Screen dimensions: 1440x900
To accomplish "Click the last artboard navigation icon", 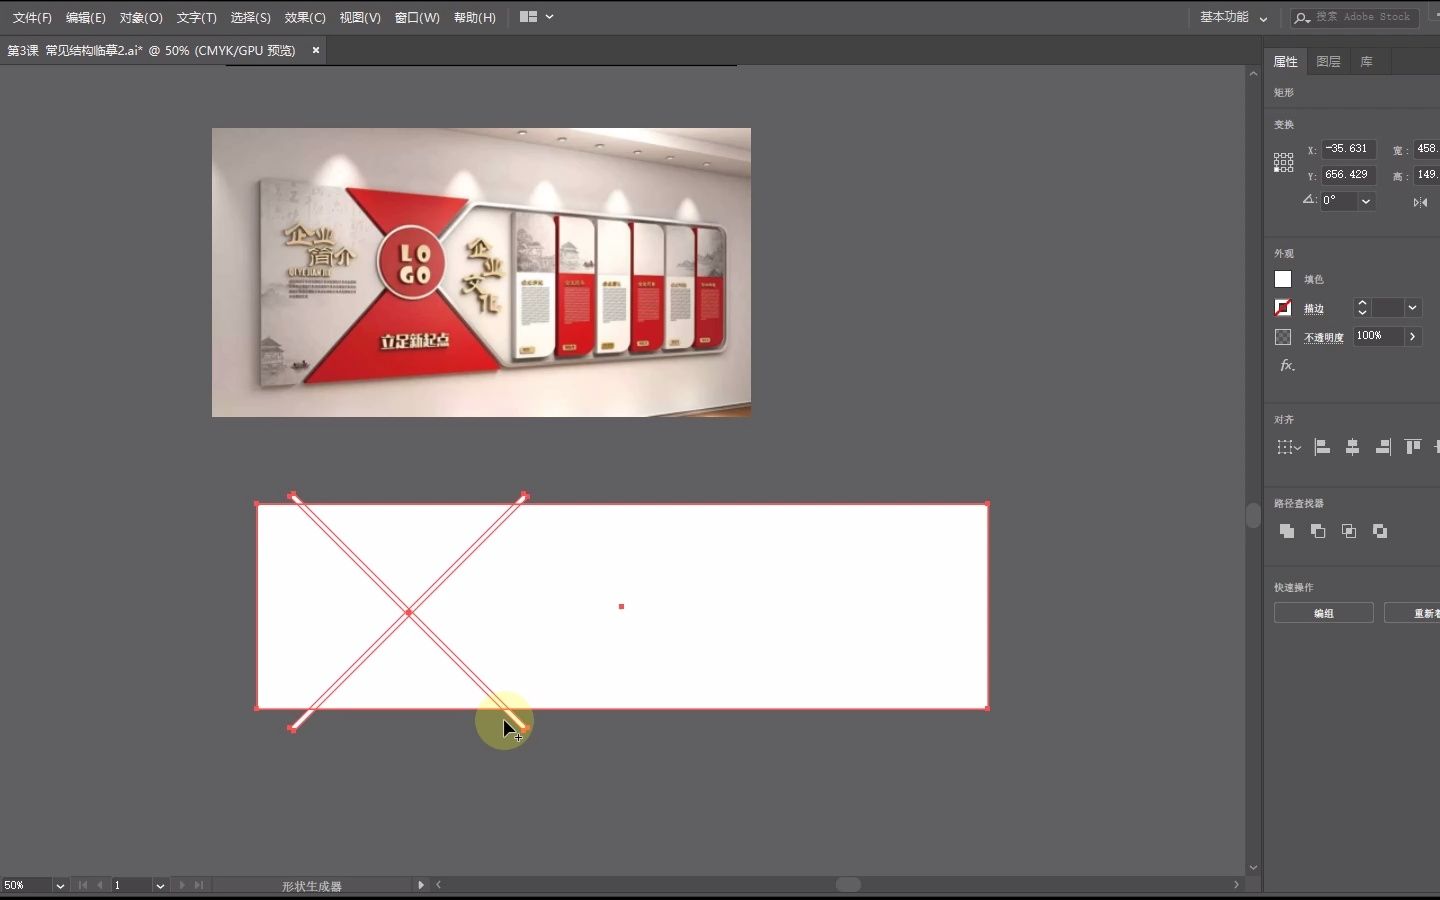I will click(198, 885).
